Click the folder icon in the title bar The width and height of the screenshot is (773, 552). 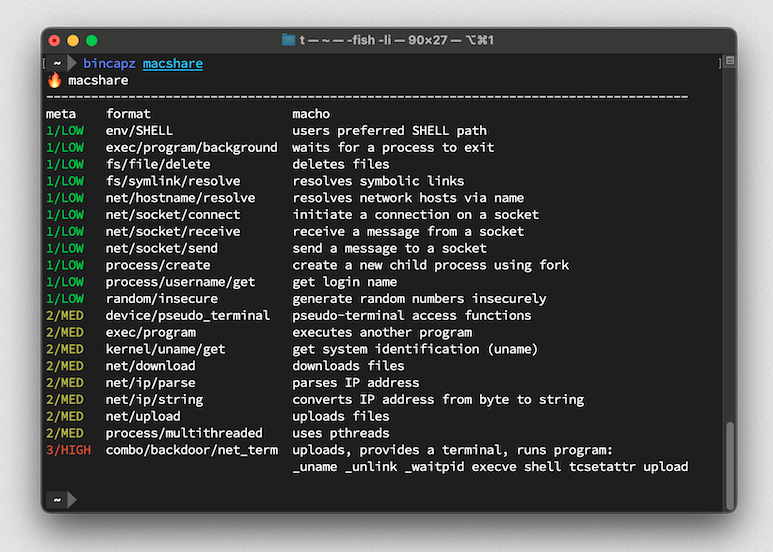288,40
